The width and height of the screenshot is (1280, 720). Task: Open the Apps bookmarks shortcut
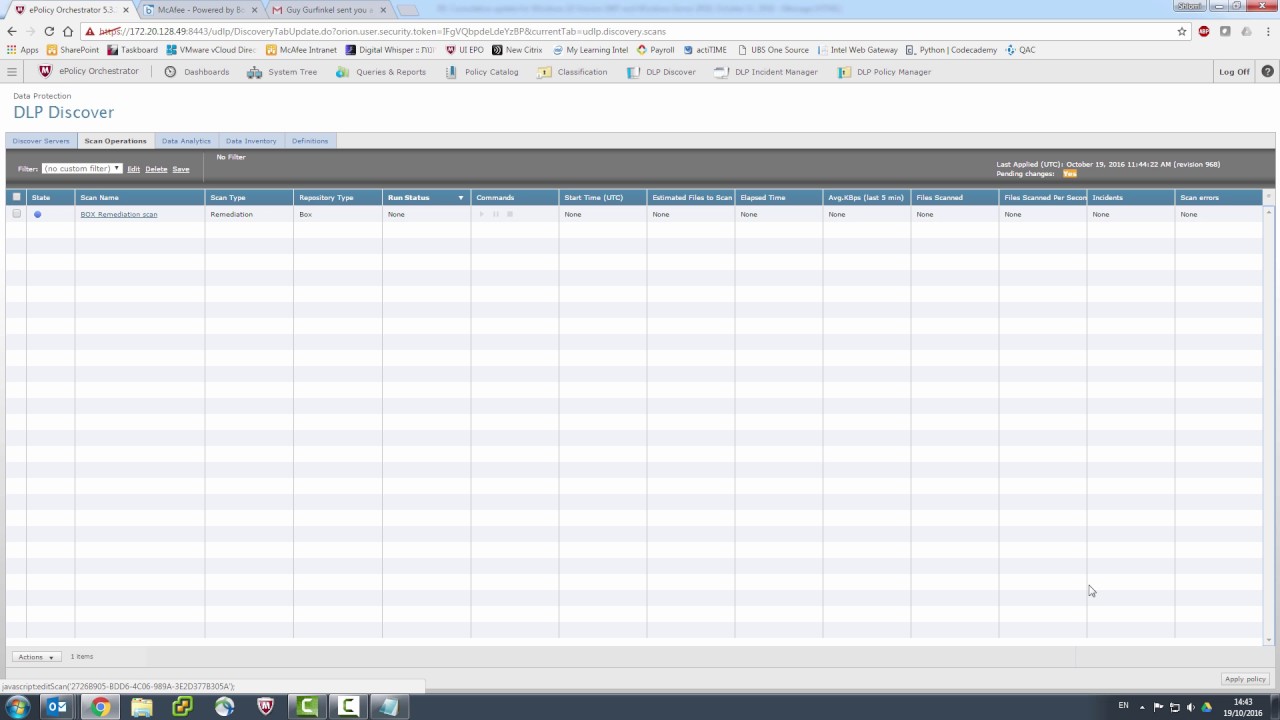[22, 50]
